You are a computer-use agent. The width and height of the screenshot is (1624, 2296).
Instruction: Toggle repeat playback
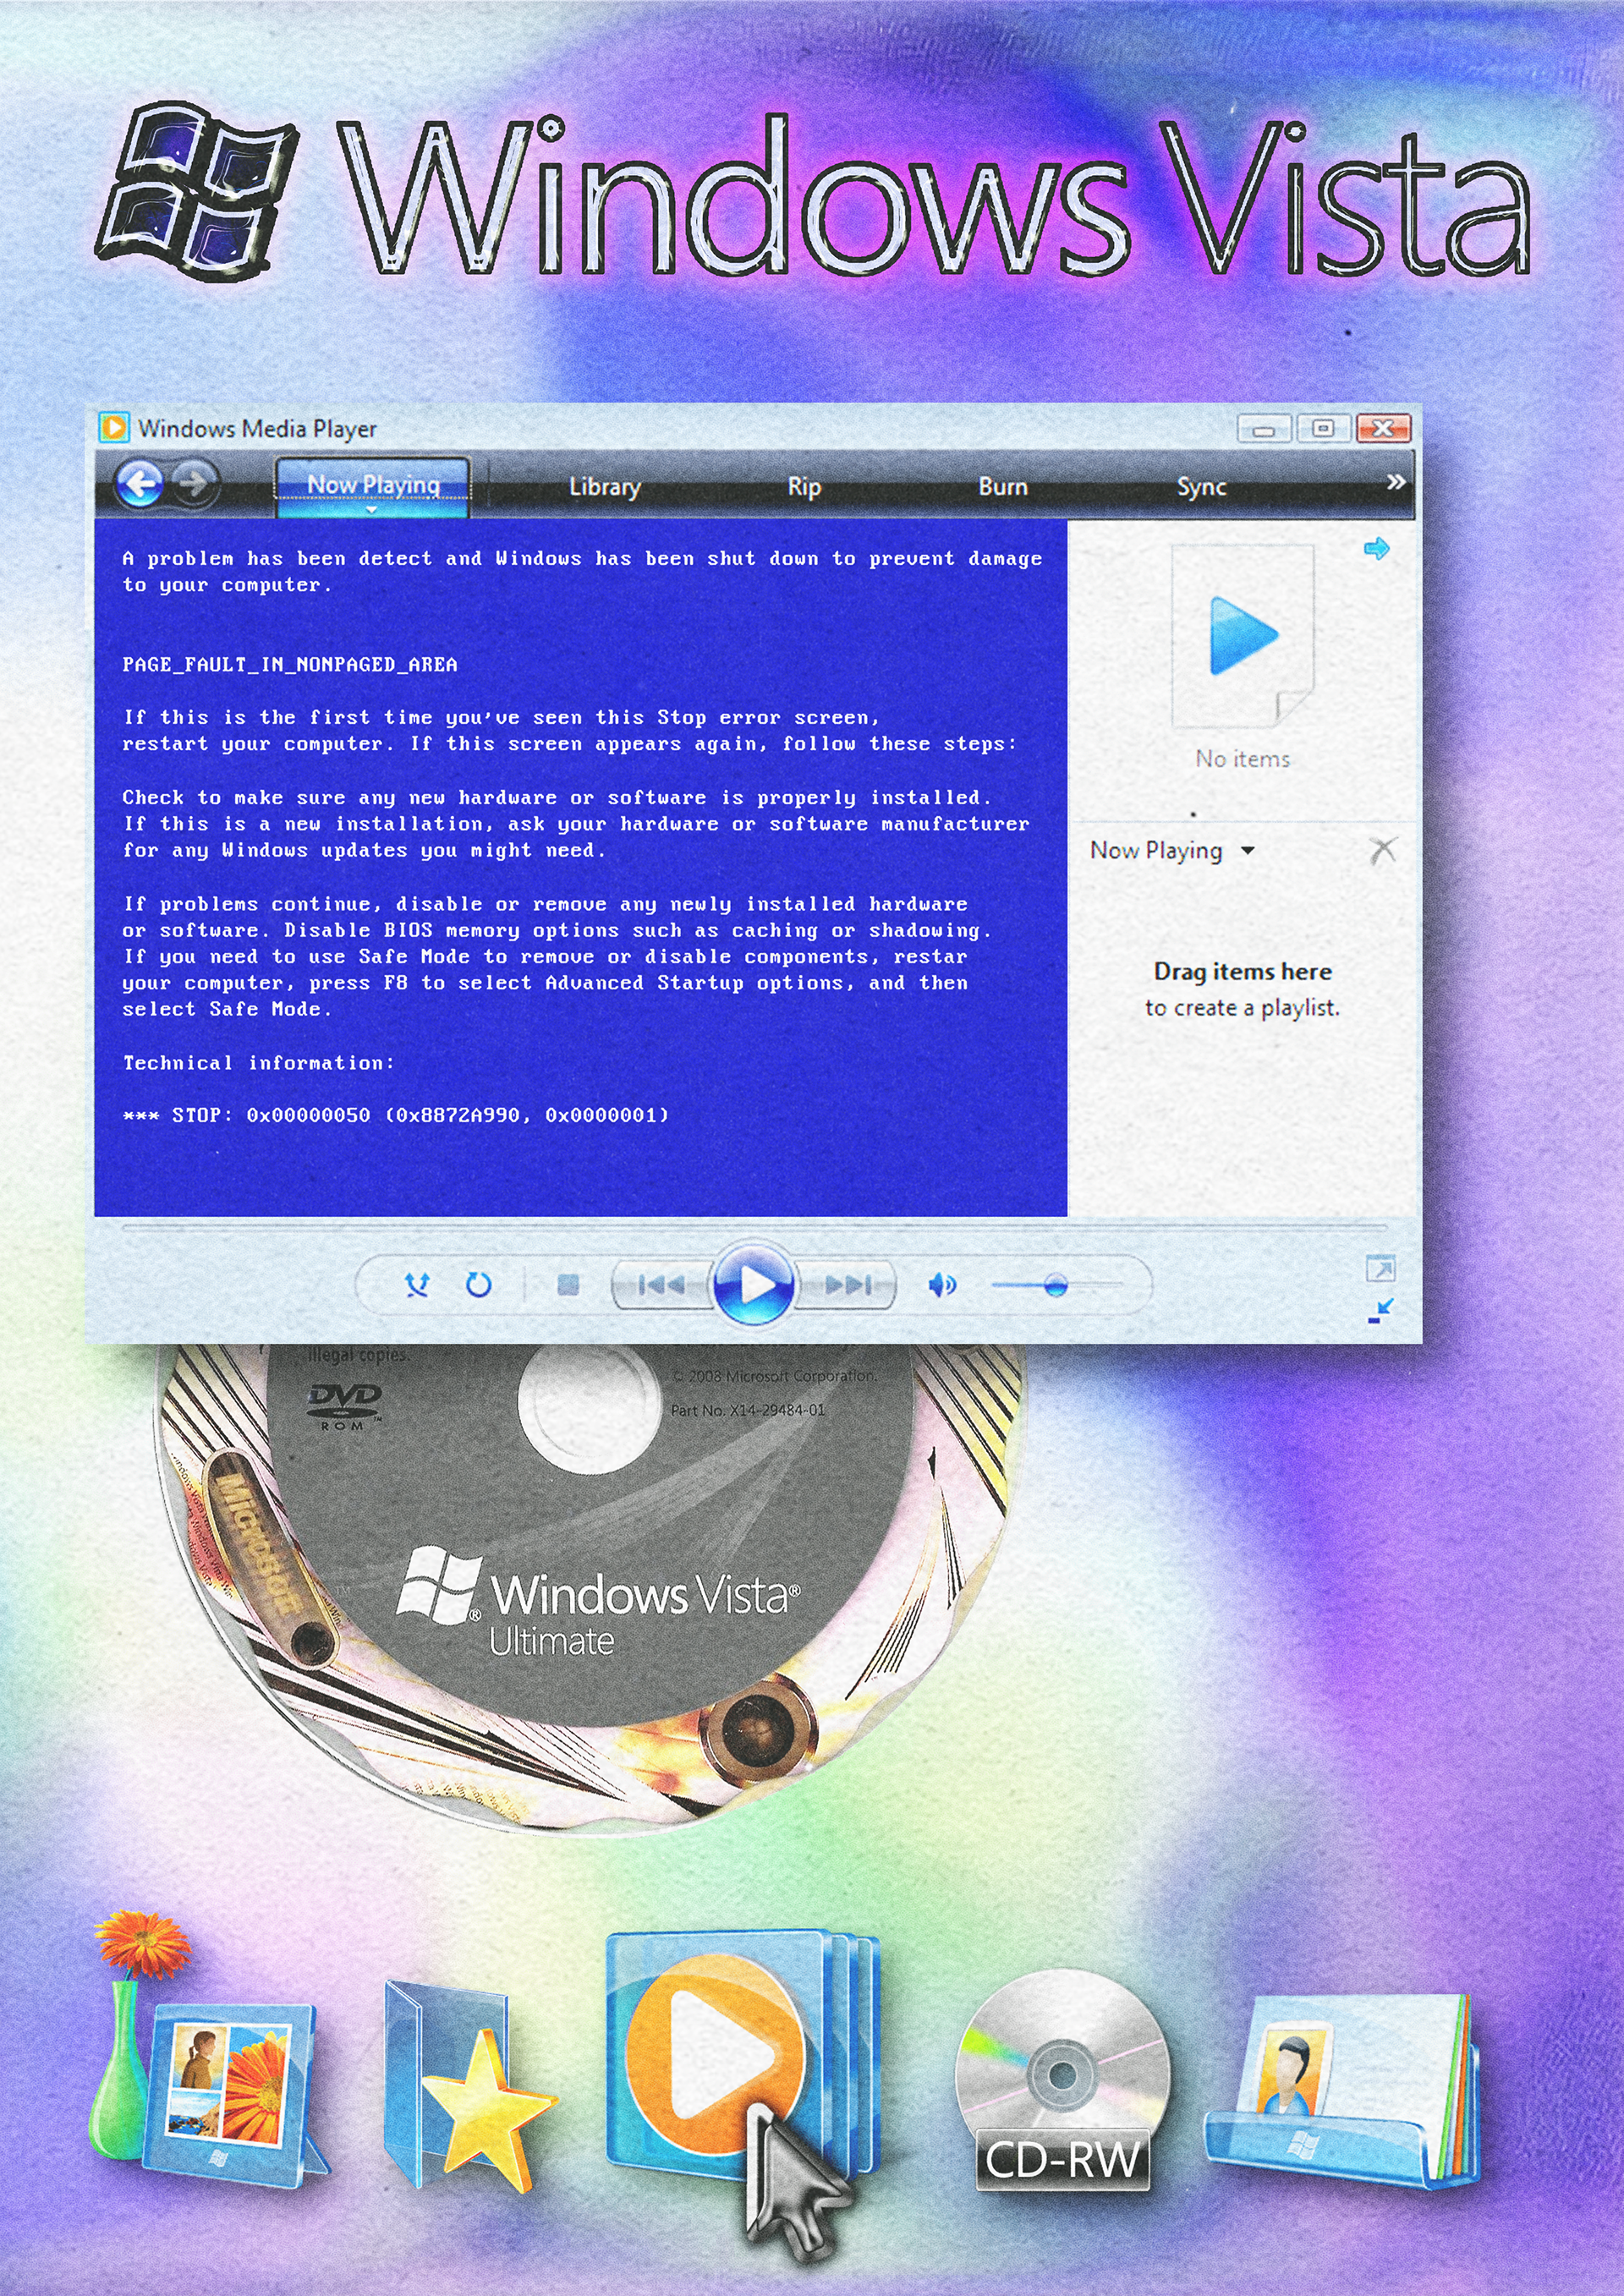(x=479, y=1284)
